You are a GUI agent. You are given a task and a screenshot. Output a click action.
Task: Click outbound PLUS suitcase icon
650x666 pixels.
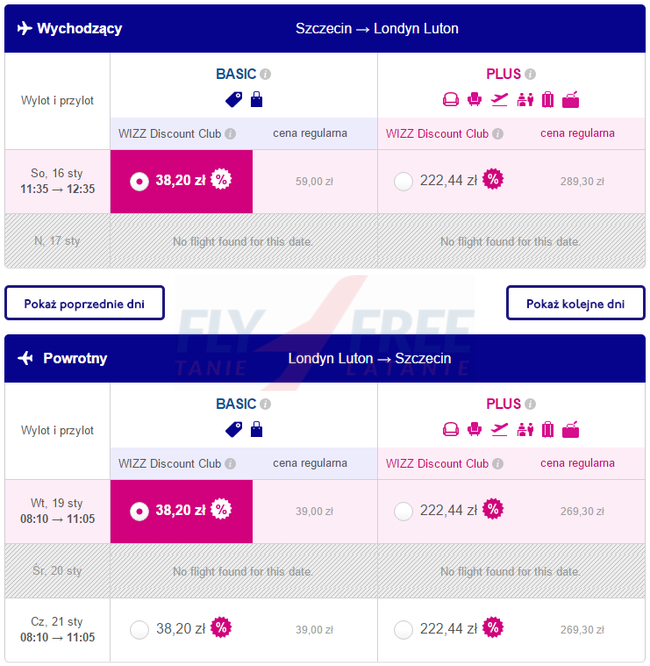(547, 99)
